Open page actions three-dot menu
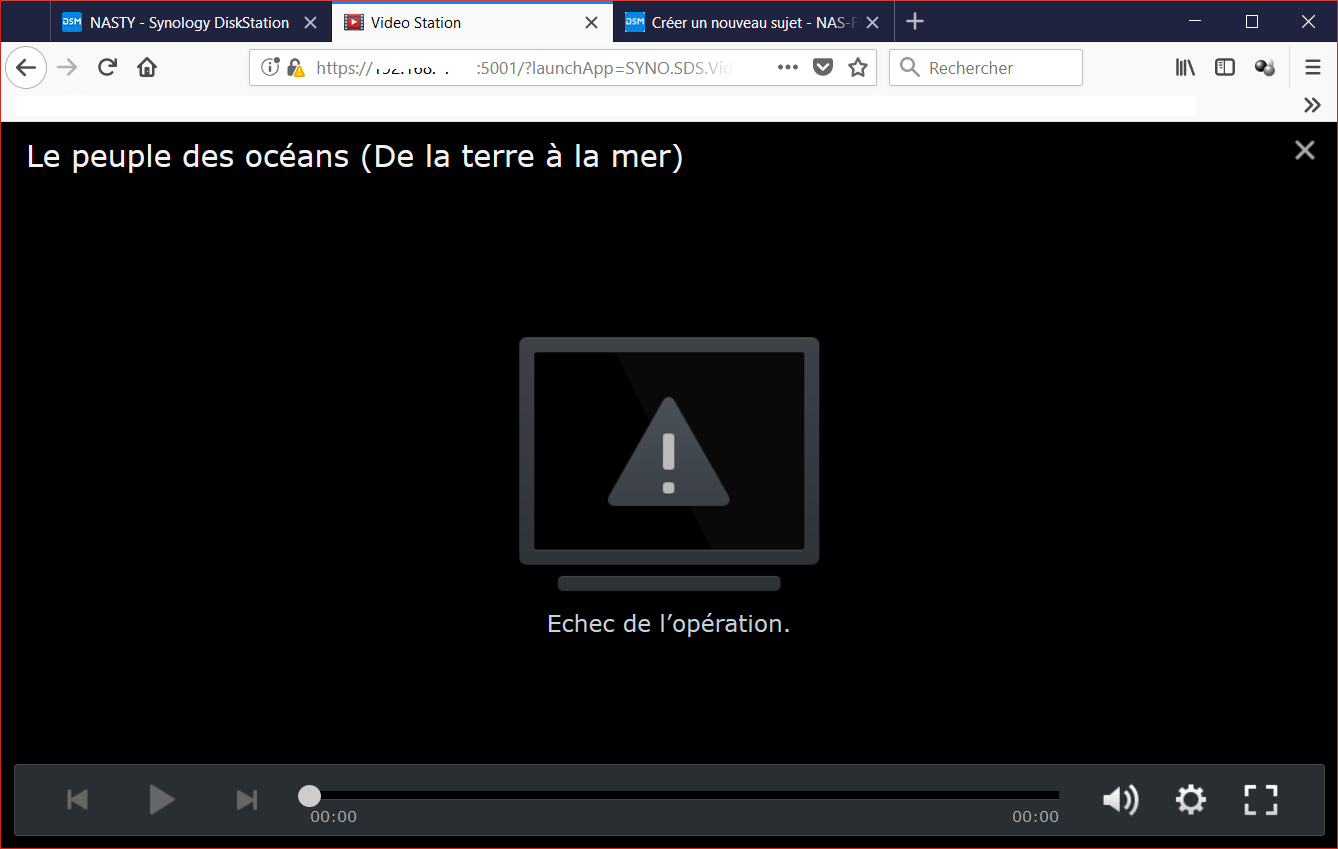Image resolution: width=1338 pixels, height=849 pixels. [x=788, y=67]
